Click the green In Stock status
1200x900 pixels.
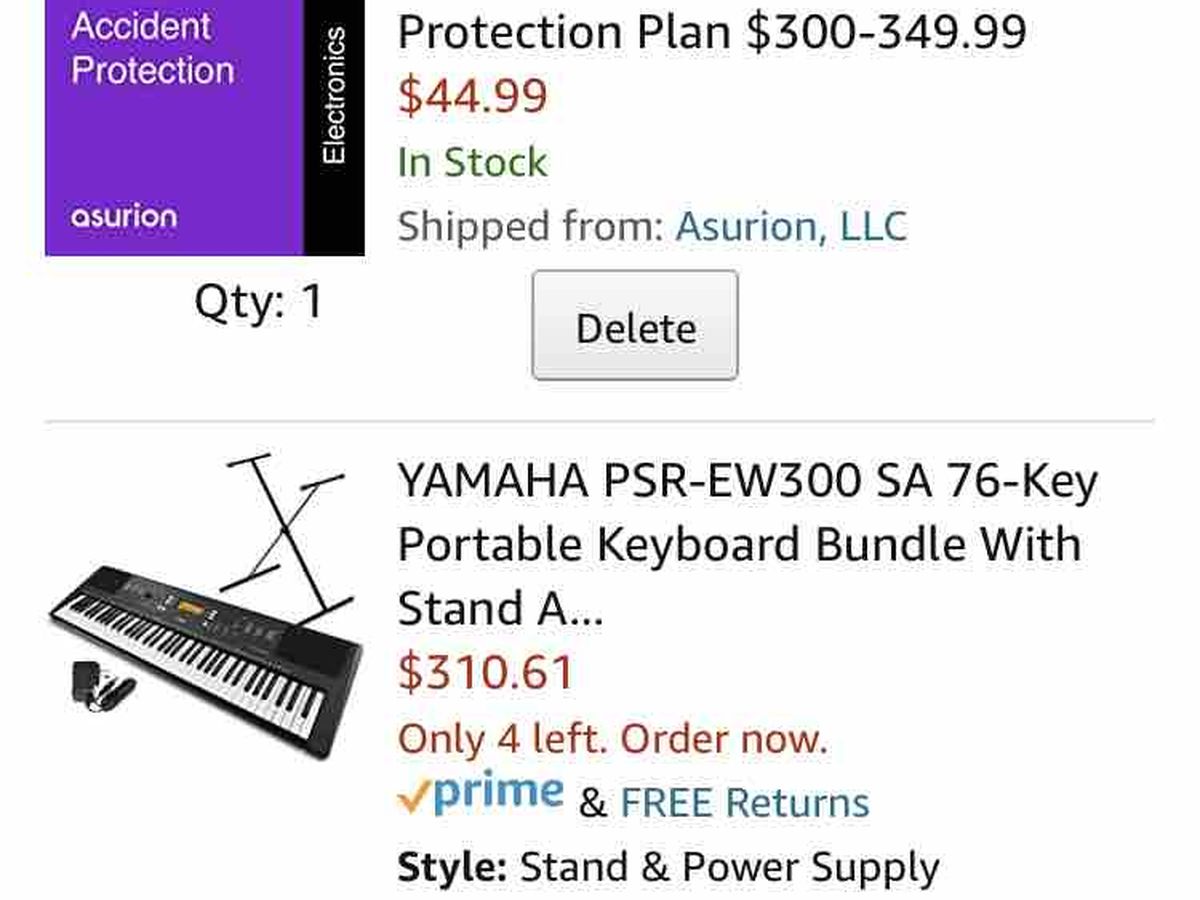(472, 162)
